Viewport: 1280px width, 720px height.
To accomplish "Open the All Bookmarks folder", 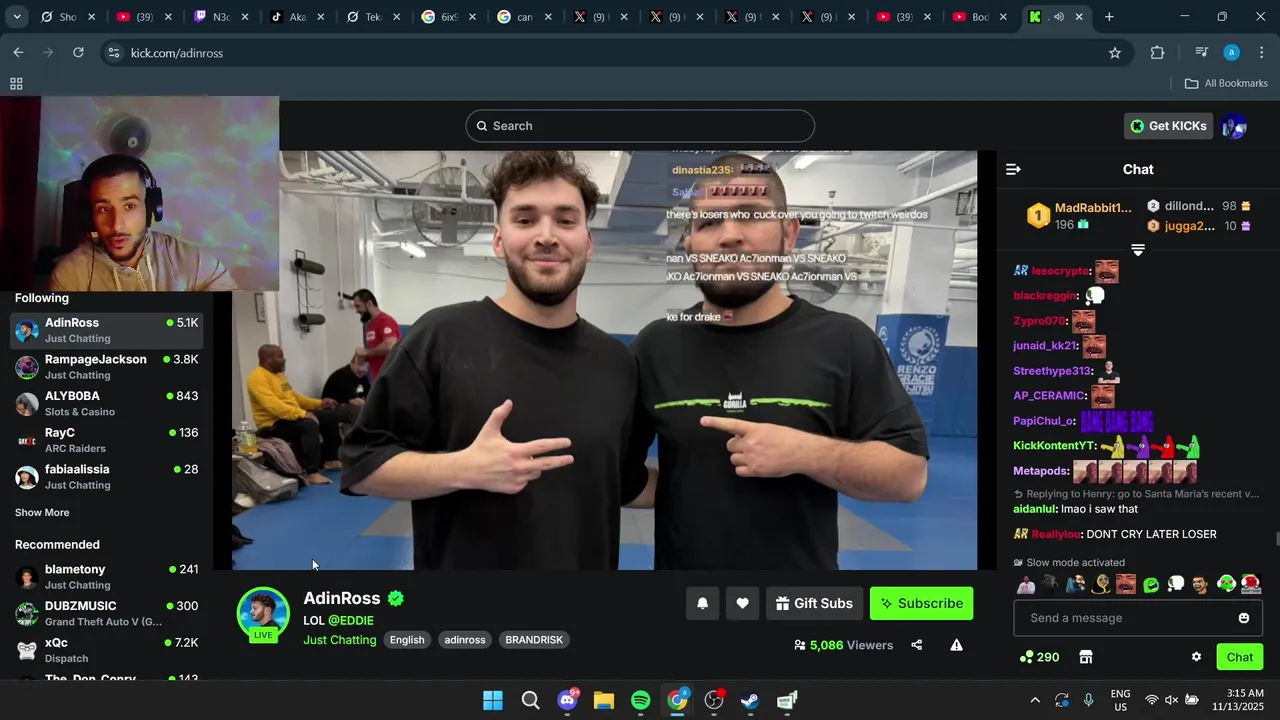I will (x=1226, y=84).
